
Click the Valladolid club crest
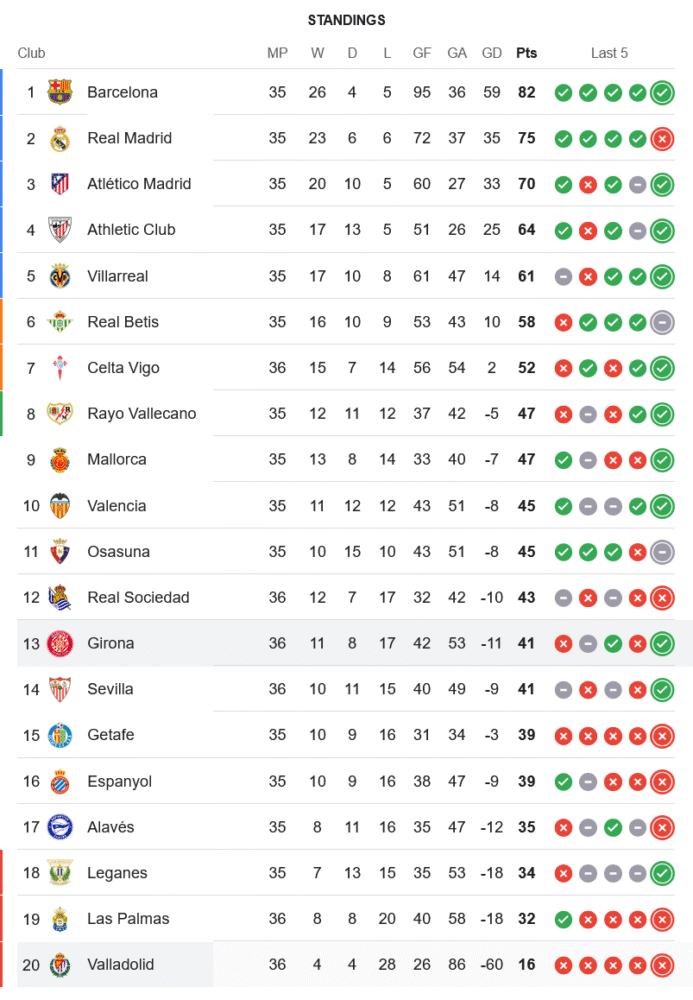60,965
